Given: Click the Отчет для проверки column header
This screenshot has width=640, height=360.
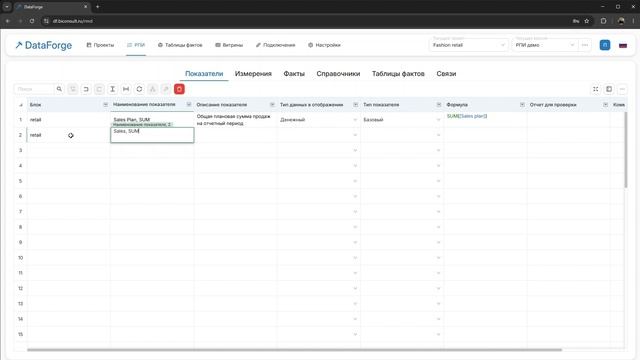Looking at the screenshot, I should pos(569,105).
